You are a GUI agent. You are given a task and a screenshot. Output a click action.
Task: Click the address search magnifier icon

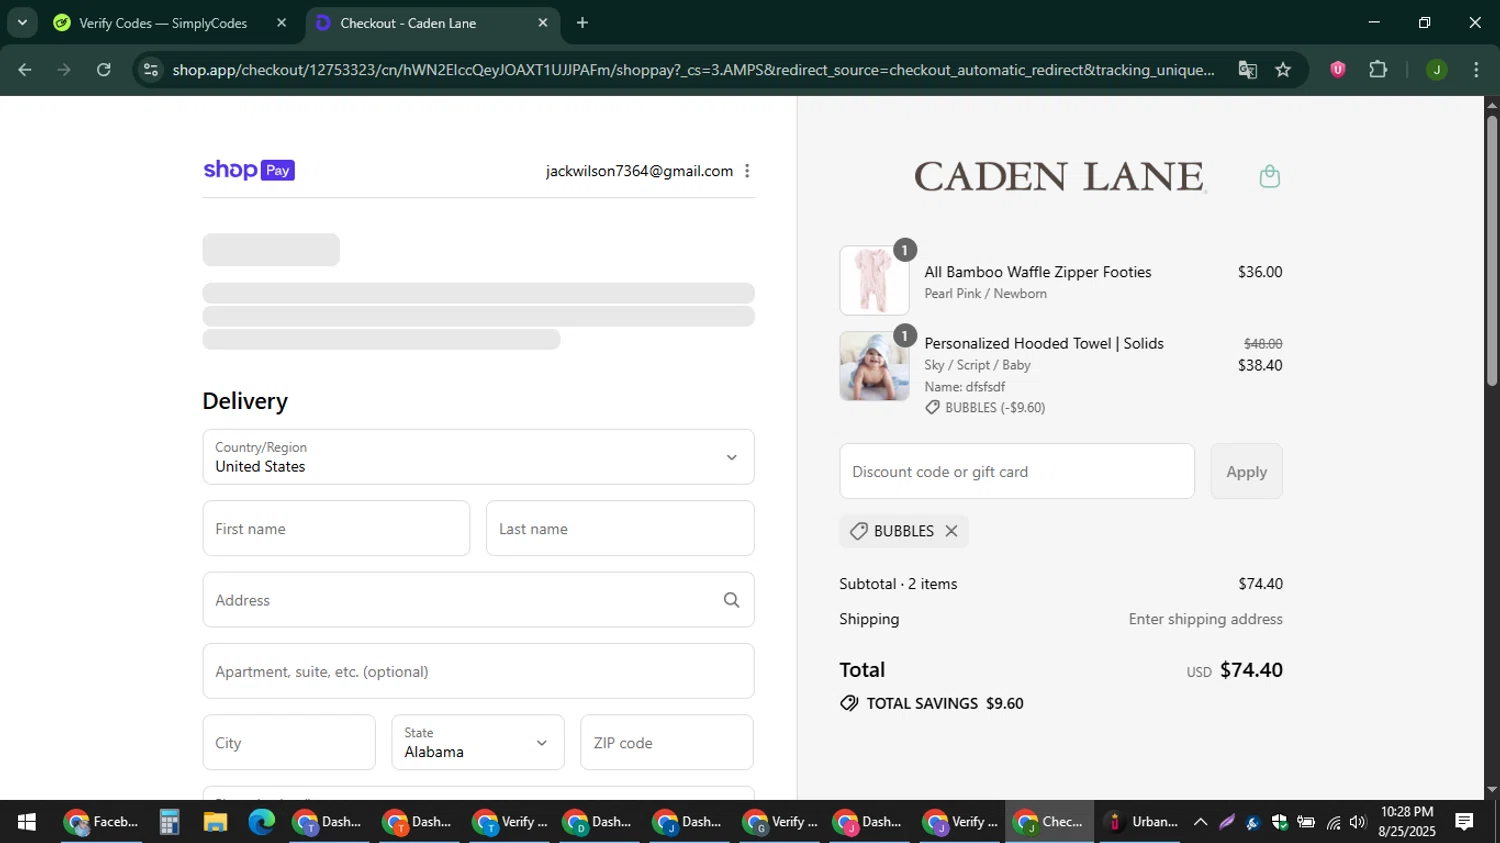coord(731,600)
